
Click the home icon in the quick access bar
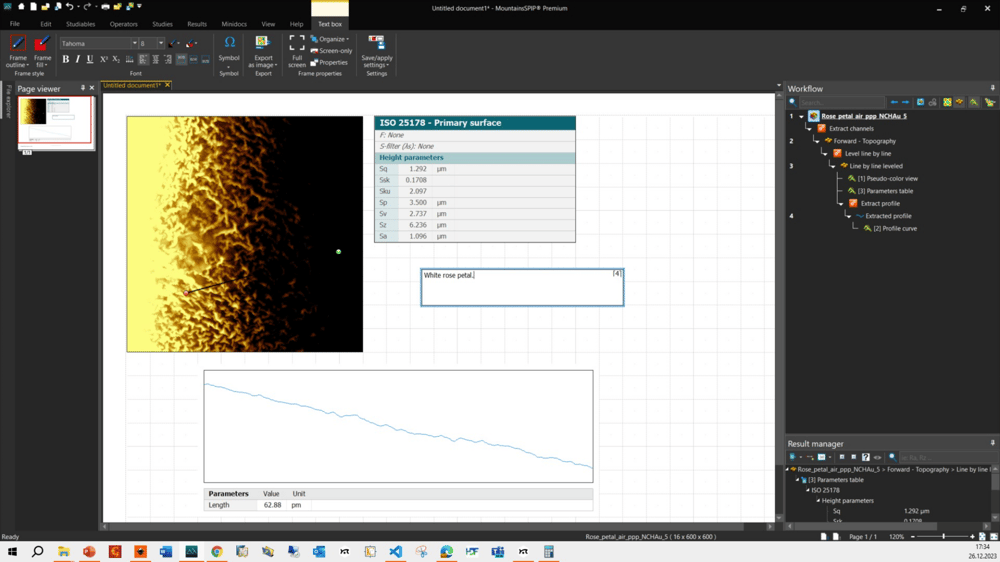click(x=20, y=7)
